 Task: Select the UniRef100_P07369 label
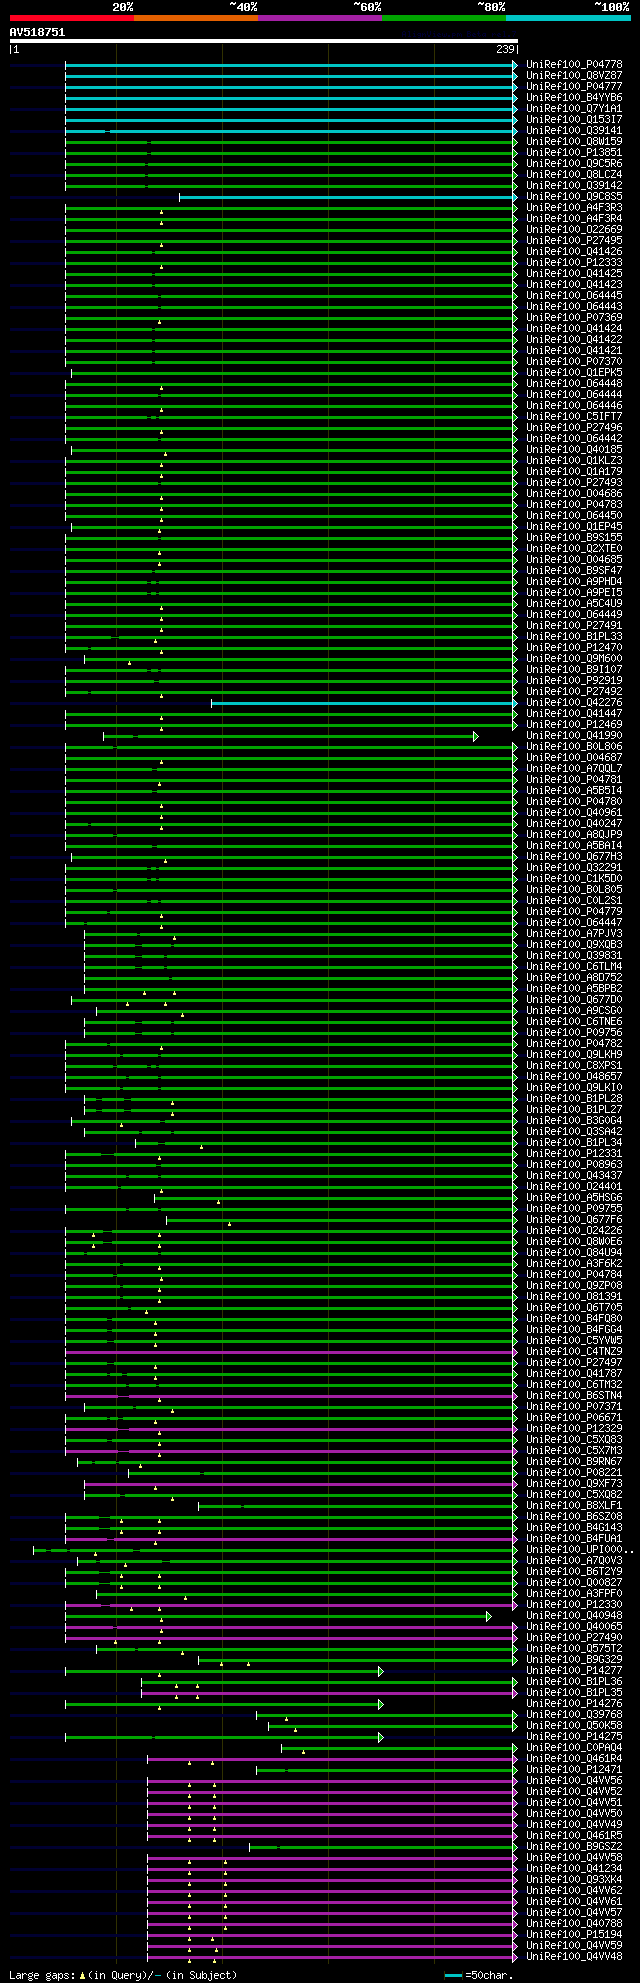pyautogui.click(x=574, y=318)
